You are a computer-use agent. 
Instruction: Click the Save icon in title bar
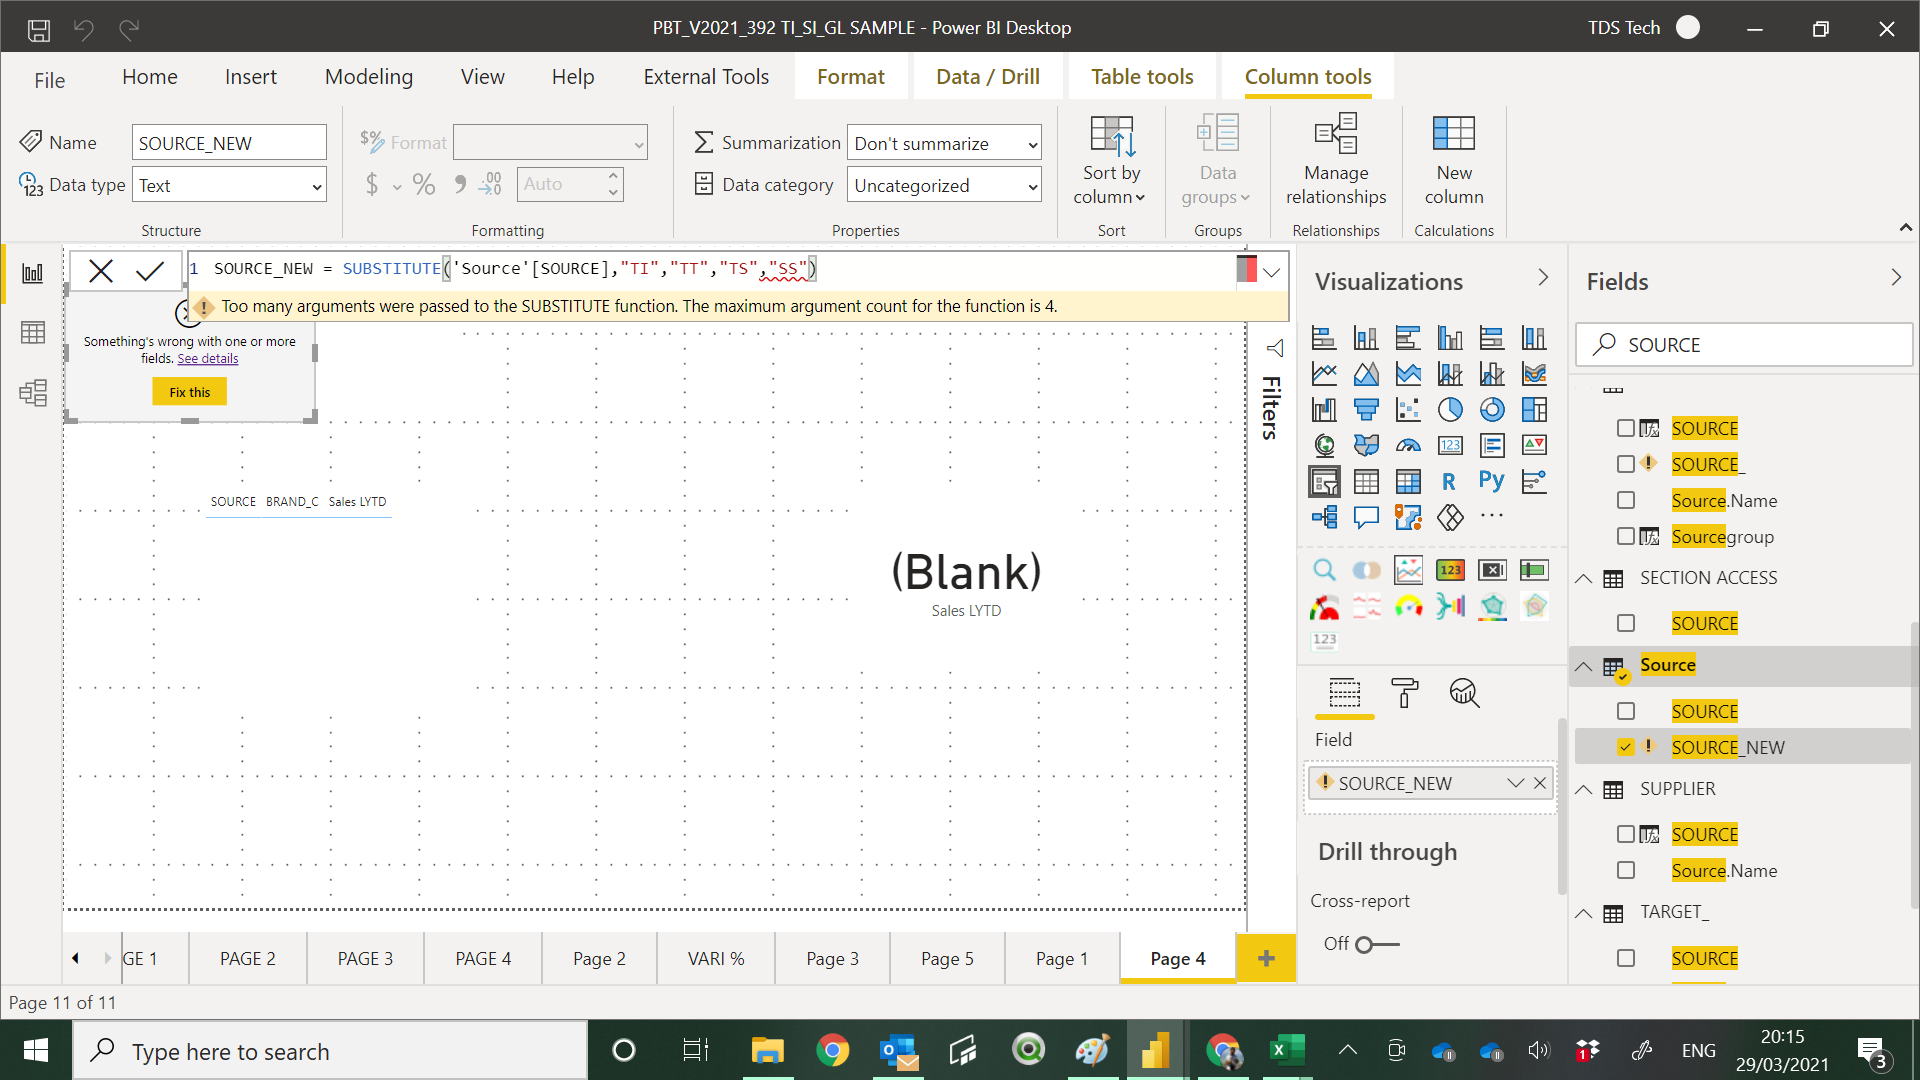click(39, 29)
